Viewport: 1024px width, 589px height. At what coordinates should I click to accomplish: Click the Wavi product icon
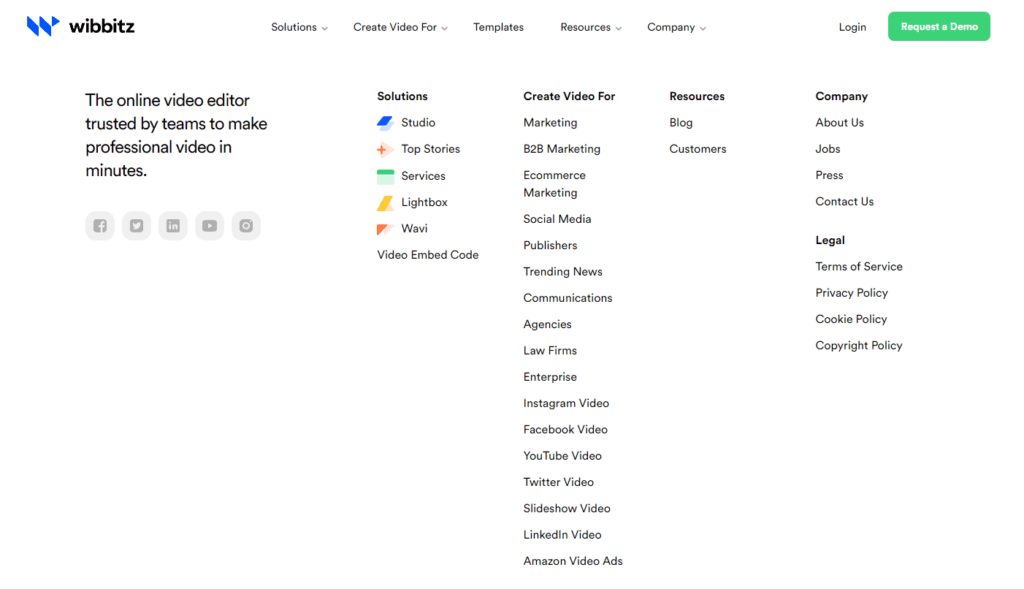pos(385,229)
